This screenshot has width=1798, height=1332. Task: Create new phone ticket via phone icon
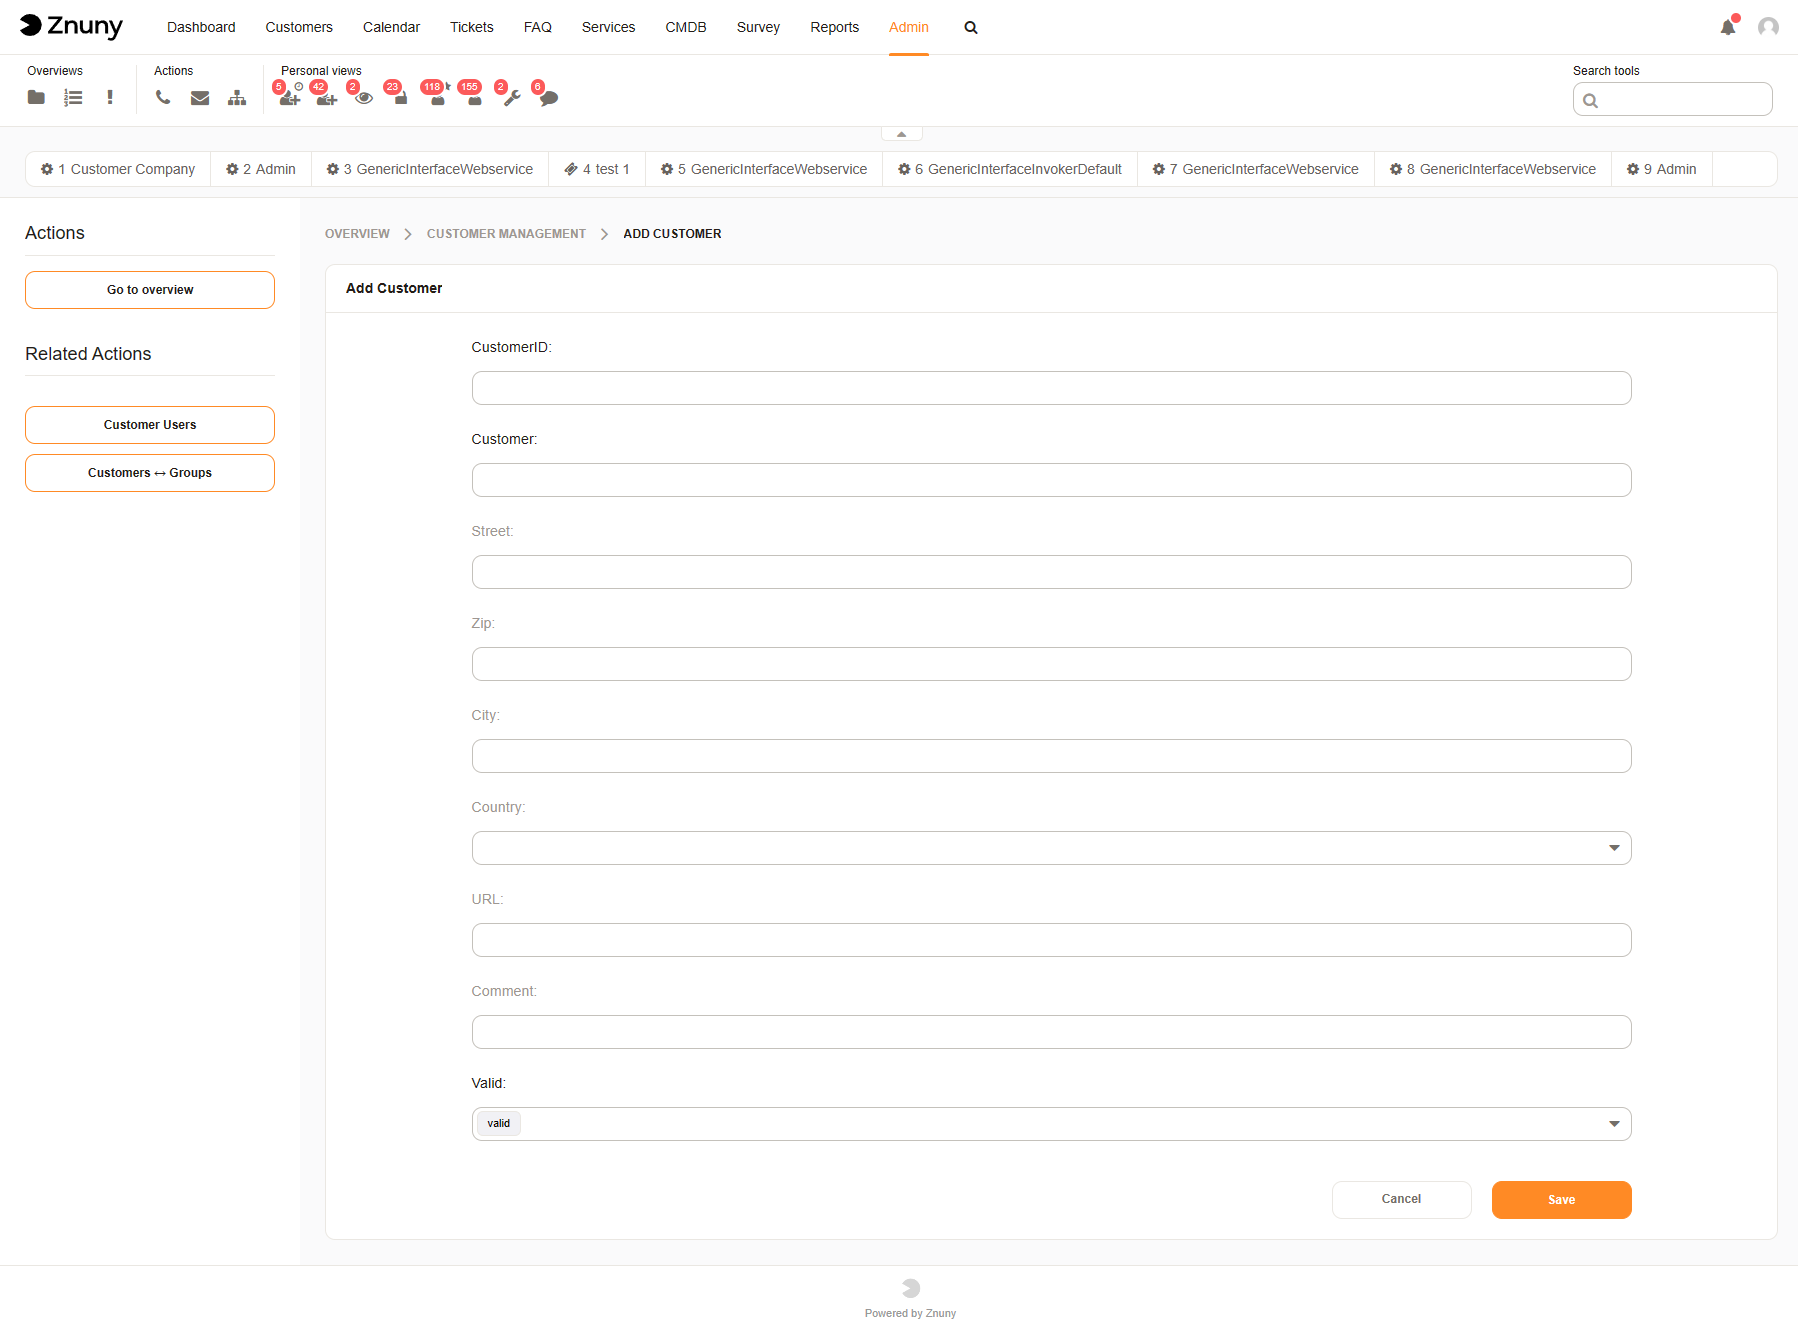pos(163,97)
